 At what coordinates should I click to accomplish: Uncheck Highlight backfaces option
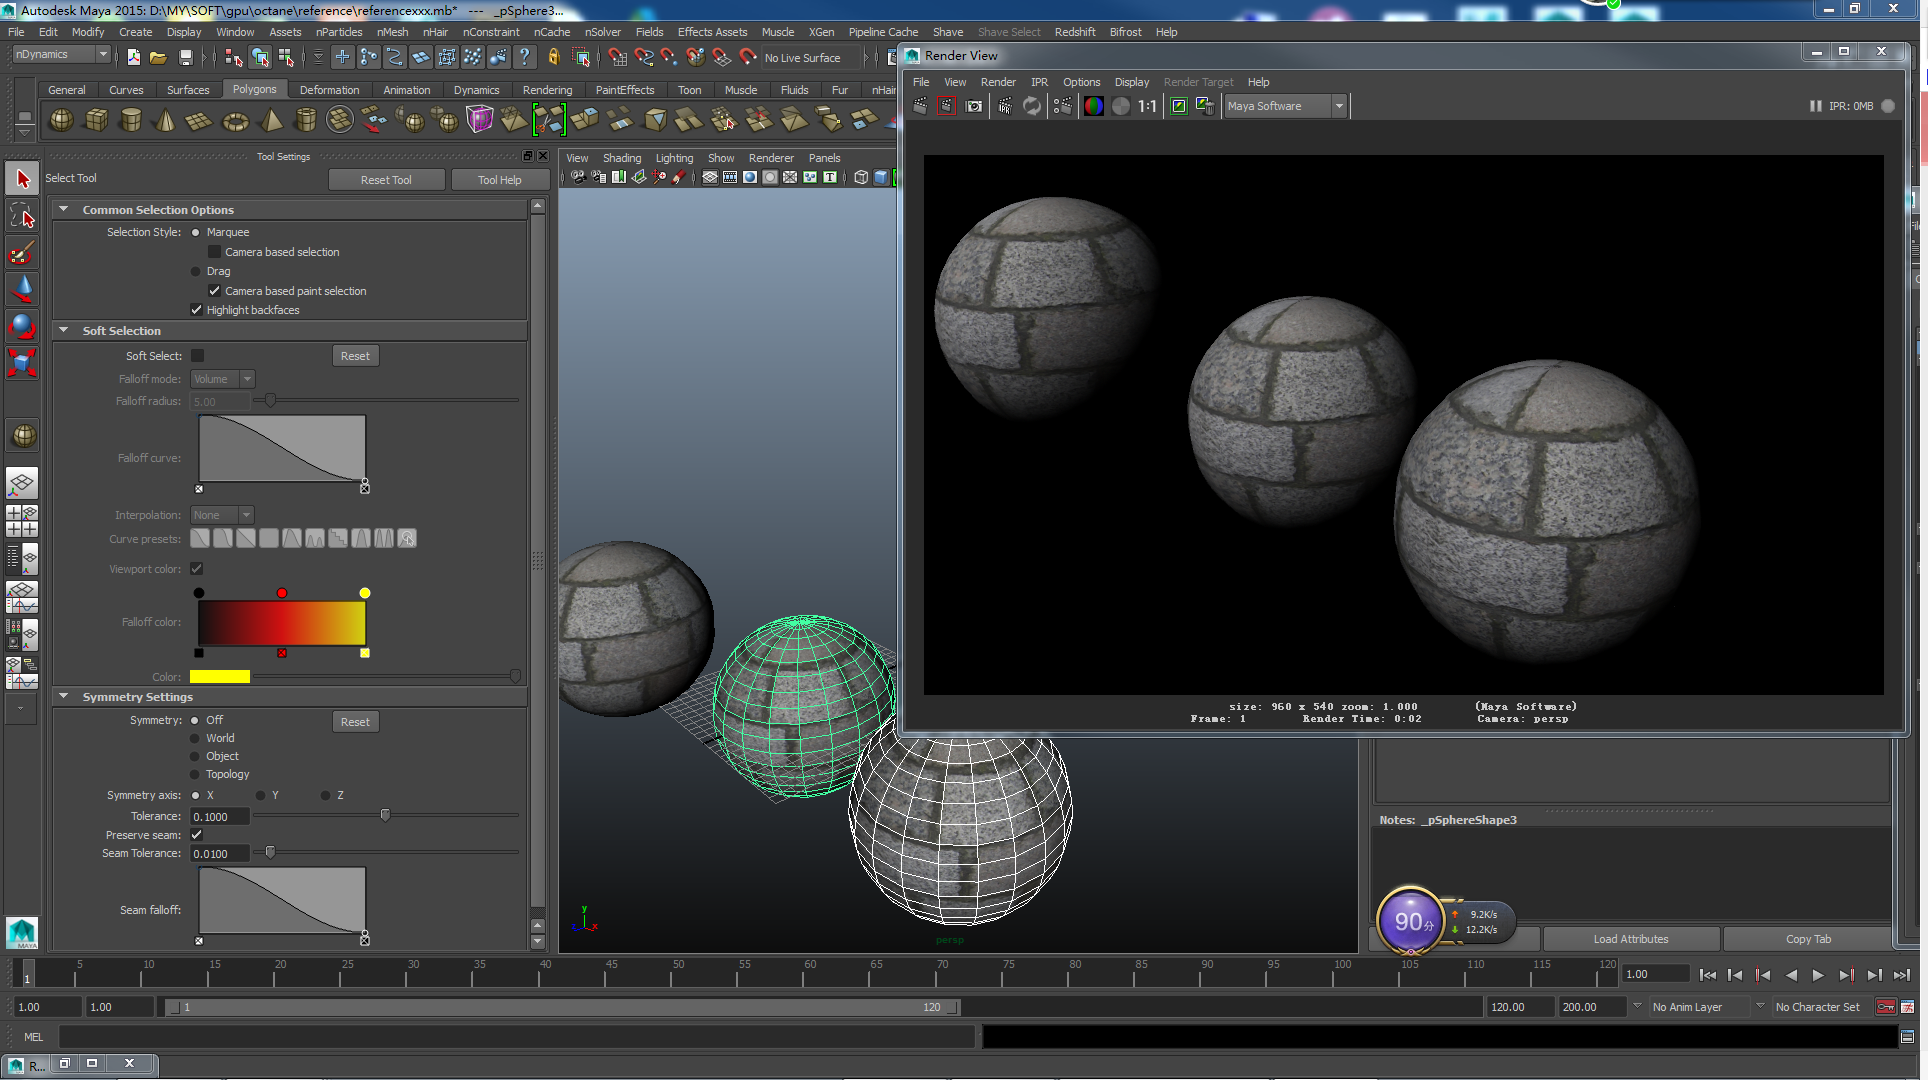pyautogui.click(x=197, y=310)
